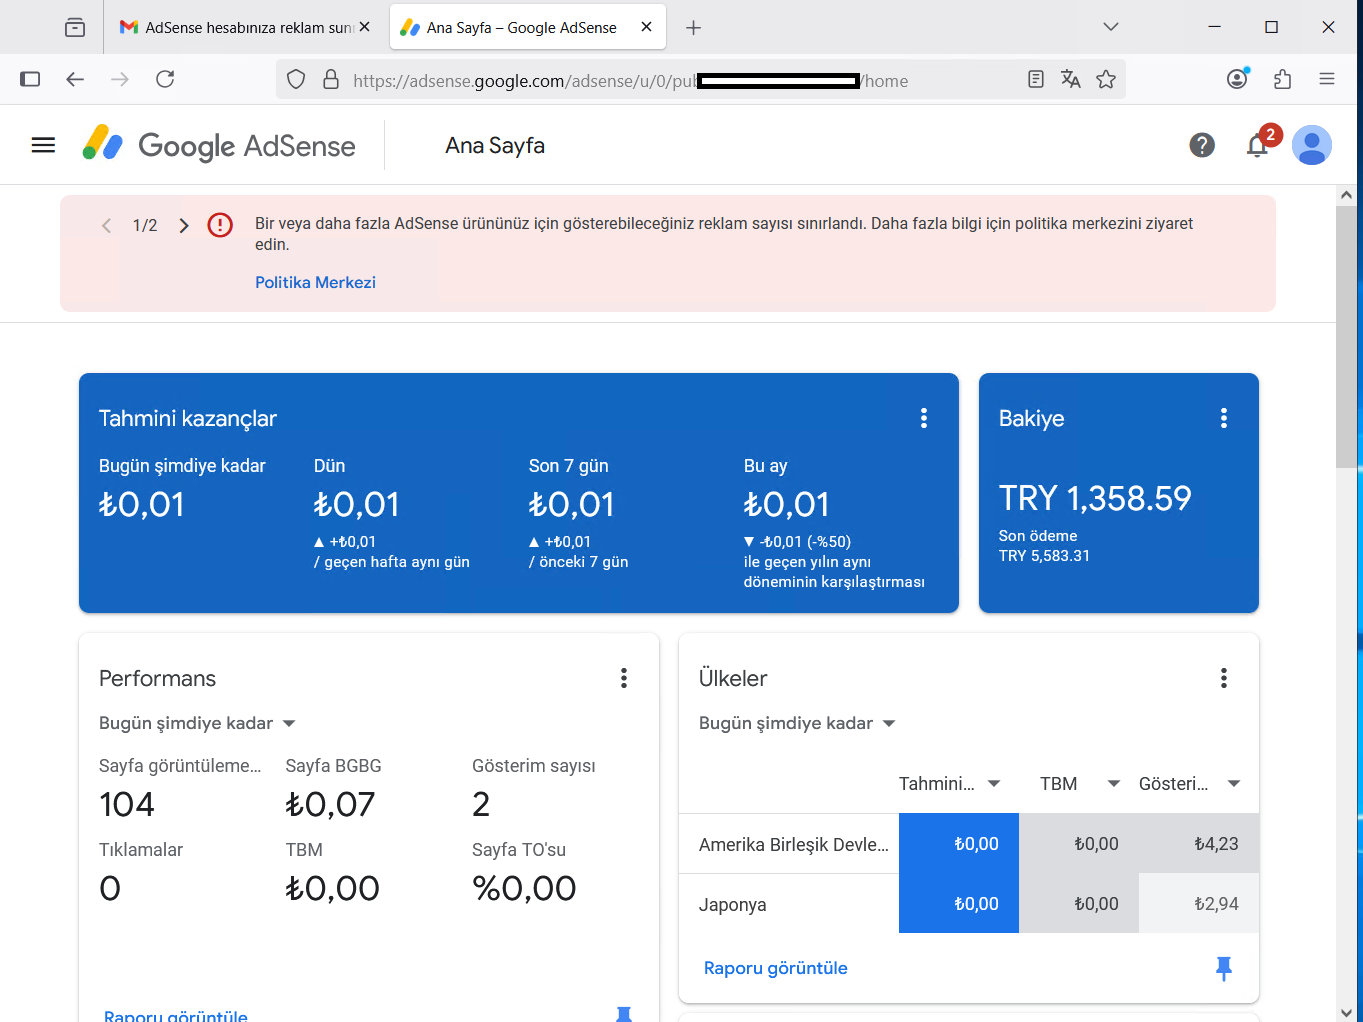
Task: Click the Sayfa BGBG value ₺0,07
Action: pyautogui.click(x=330, y=804)
